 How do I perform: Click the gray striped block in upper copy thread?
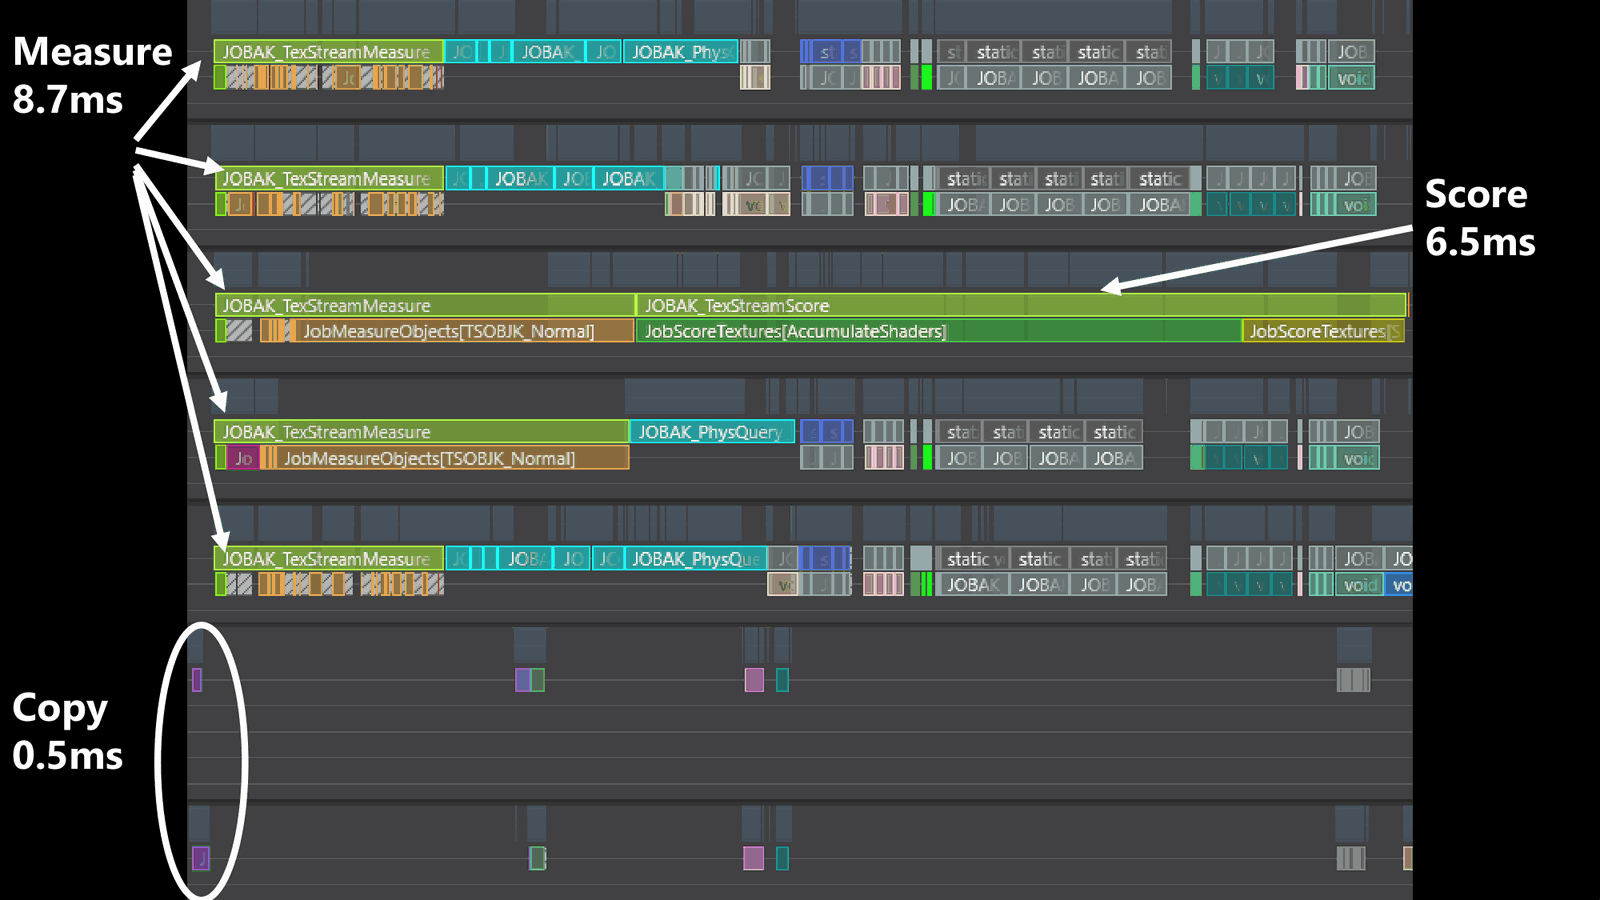coord(1353,680)
